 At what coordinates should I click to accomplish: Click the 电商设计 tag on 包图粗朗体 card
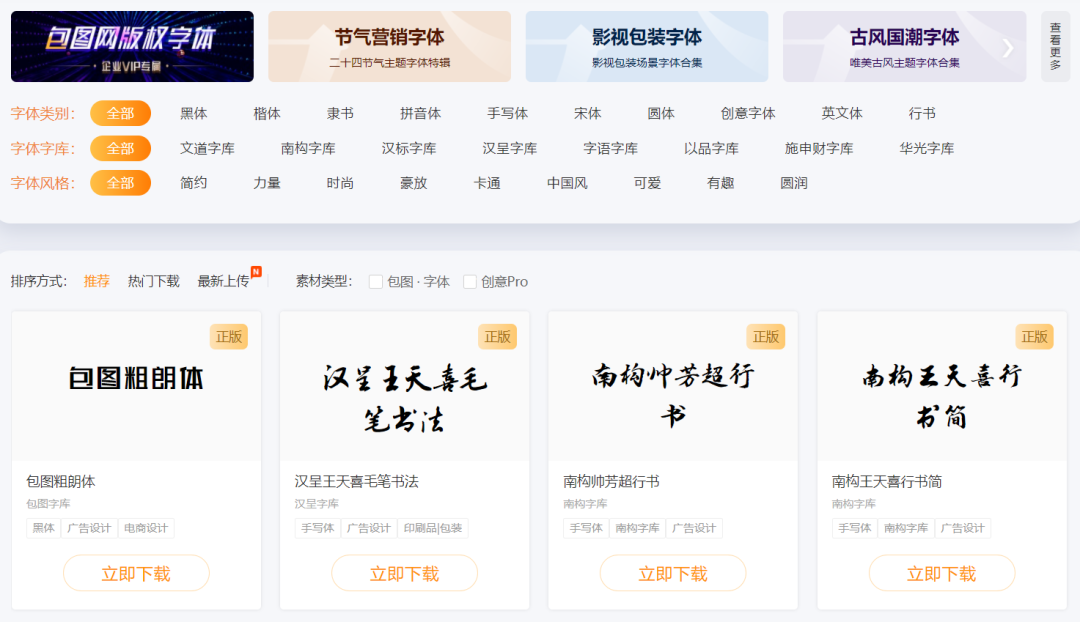(x=146, y=528)
